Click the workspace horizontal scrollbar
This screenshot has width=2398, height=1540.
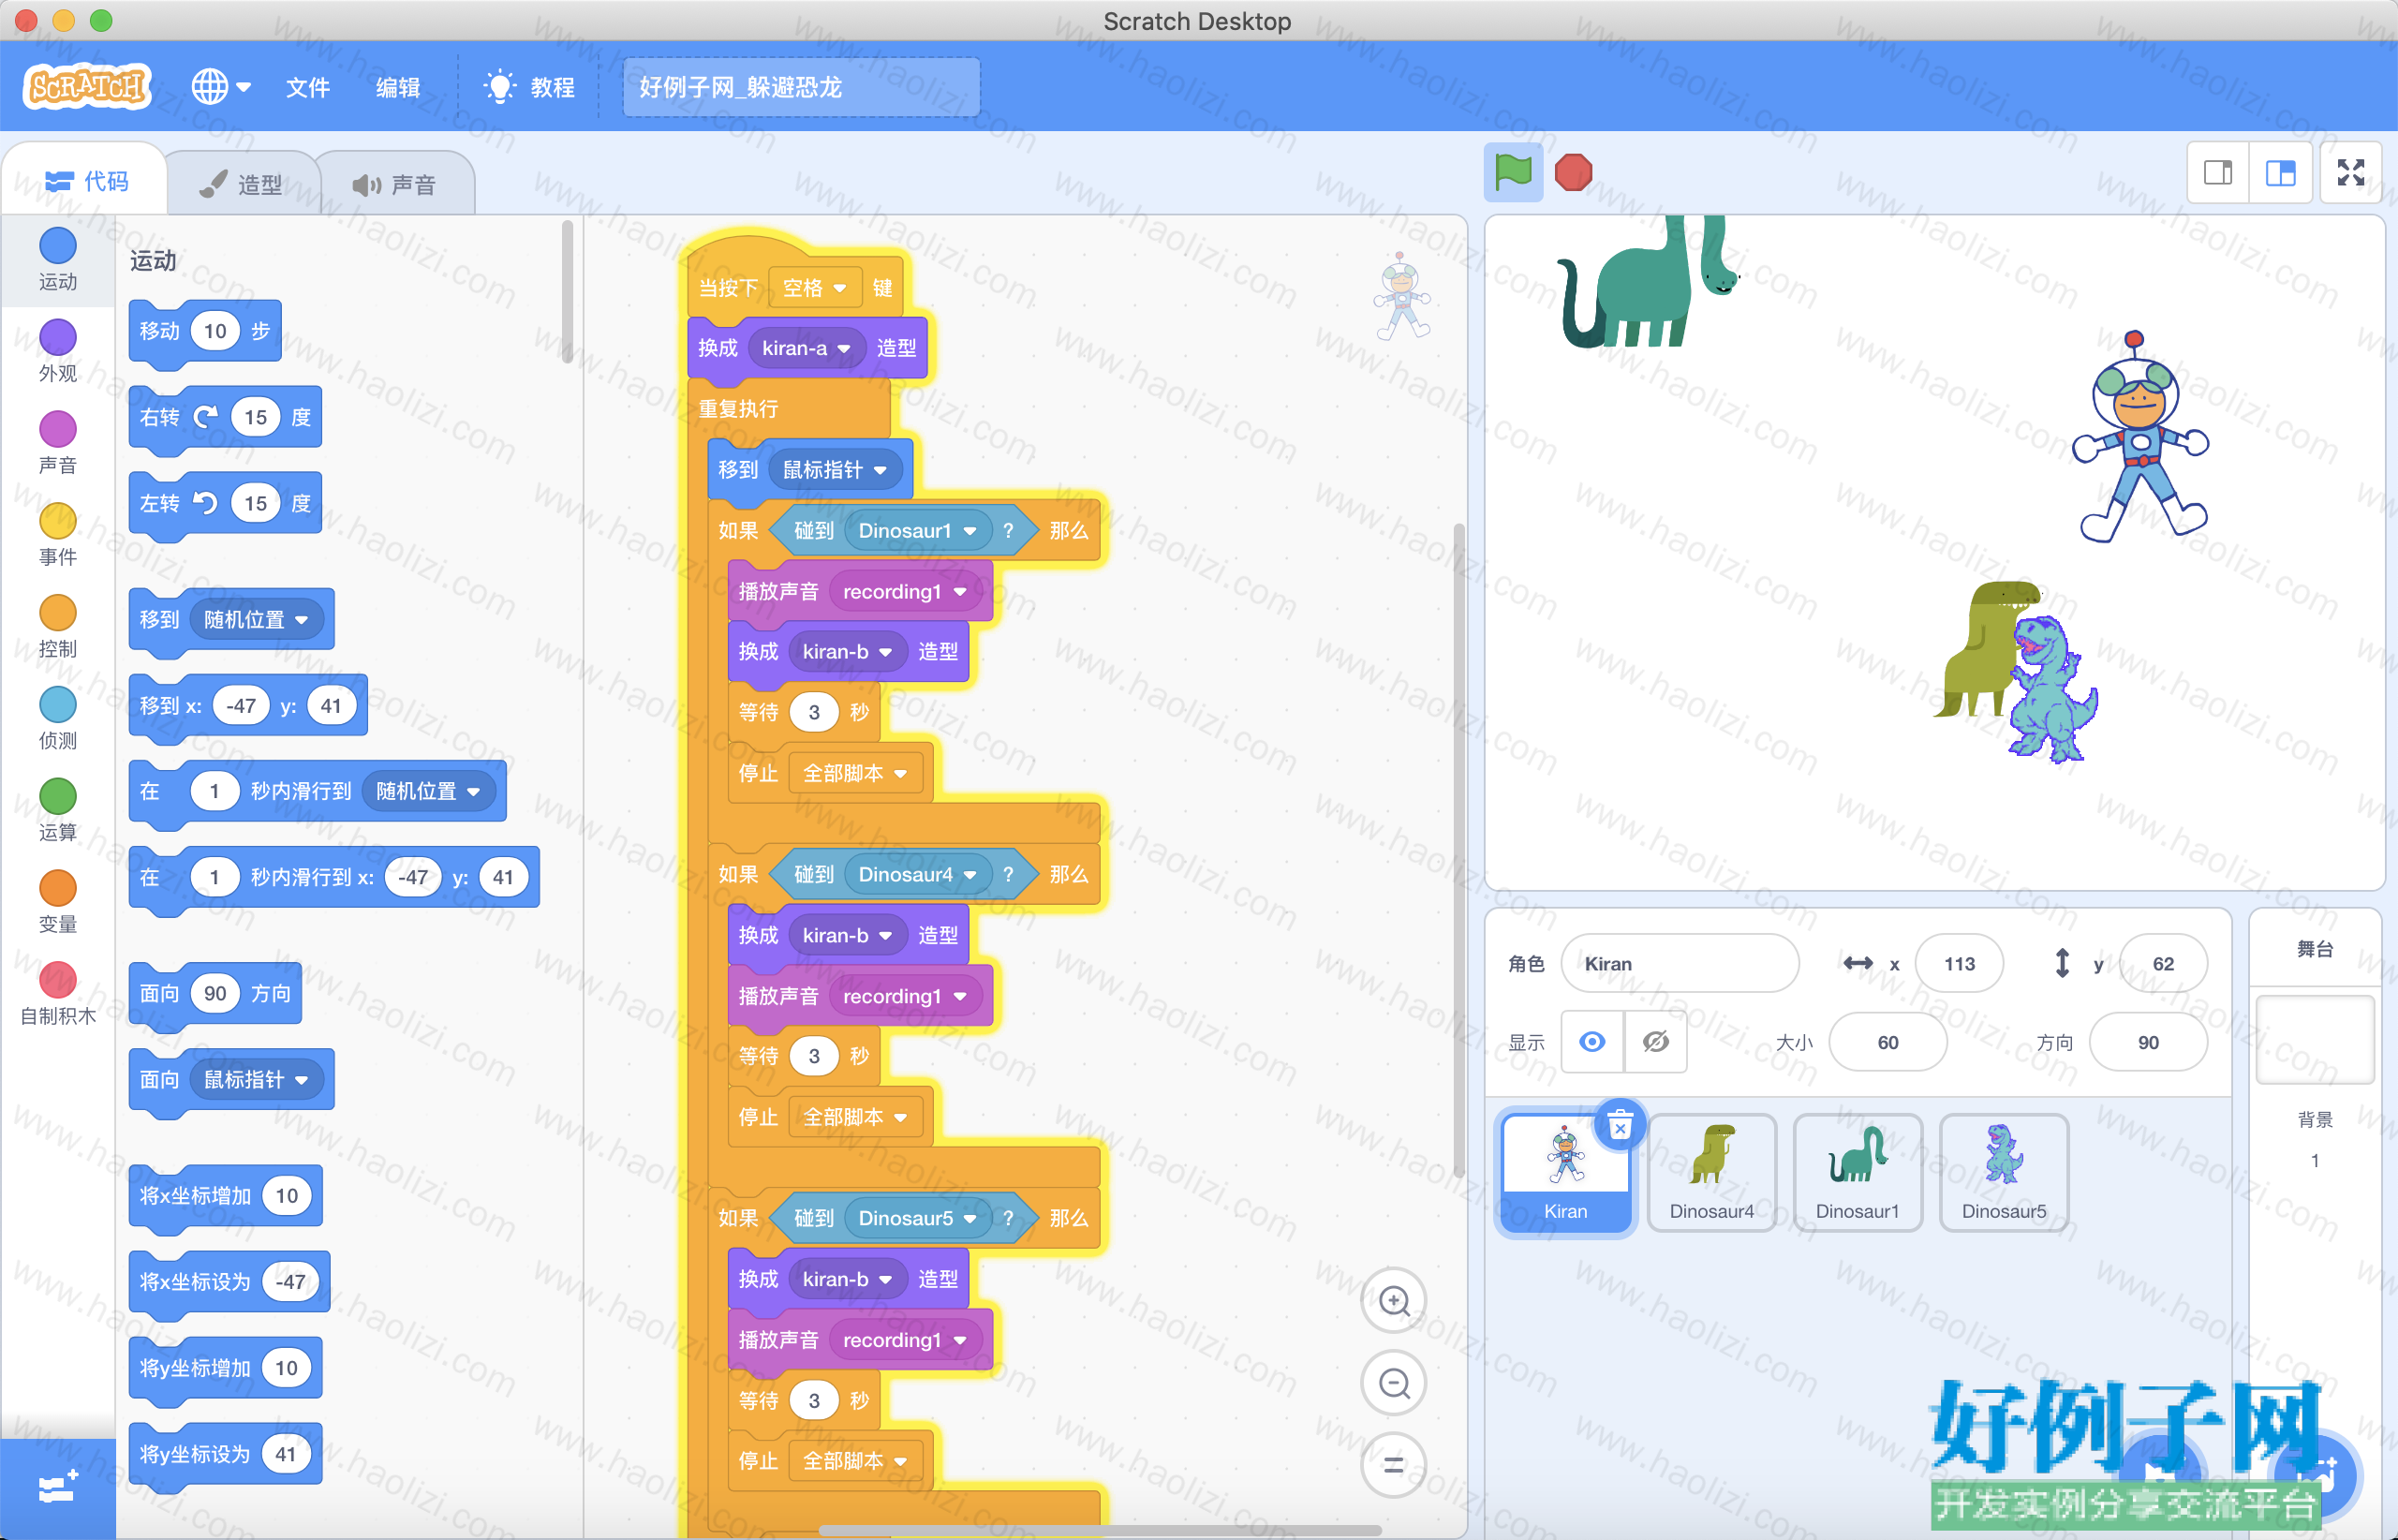click(1100, 1530)
